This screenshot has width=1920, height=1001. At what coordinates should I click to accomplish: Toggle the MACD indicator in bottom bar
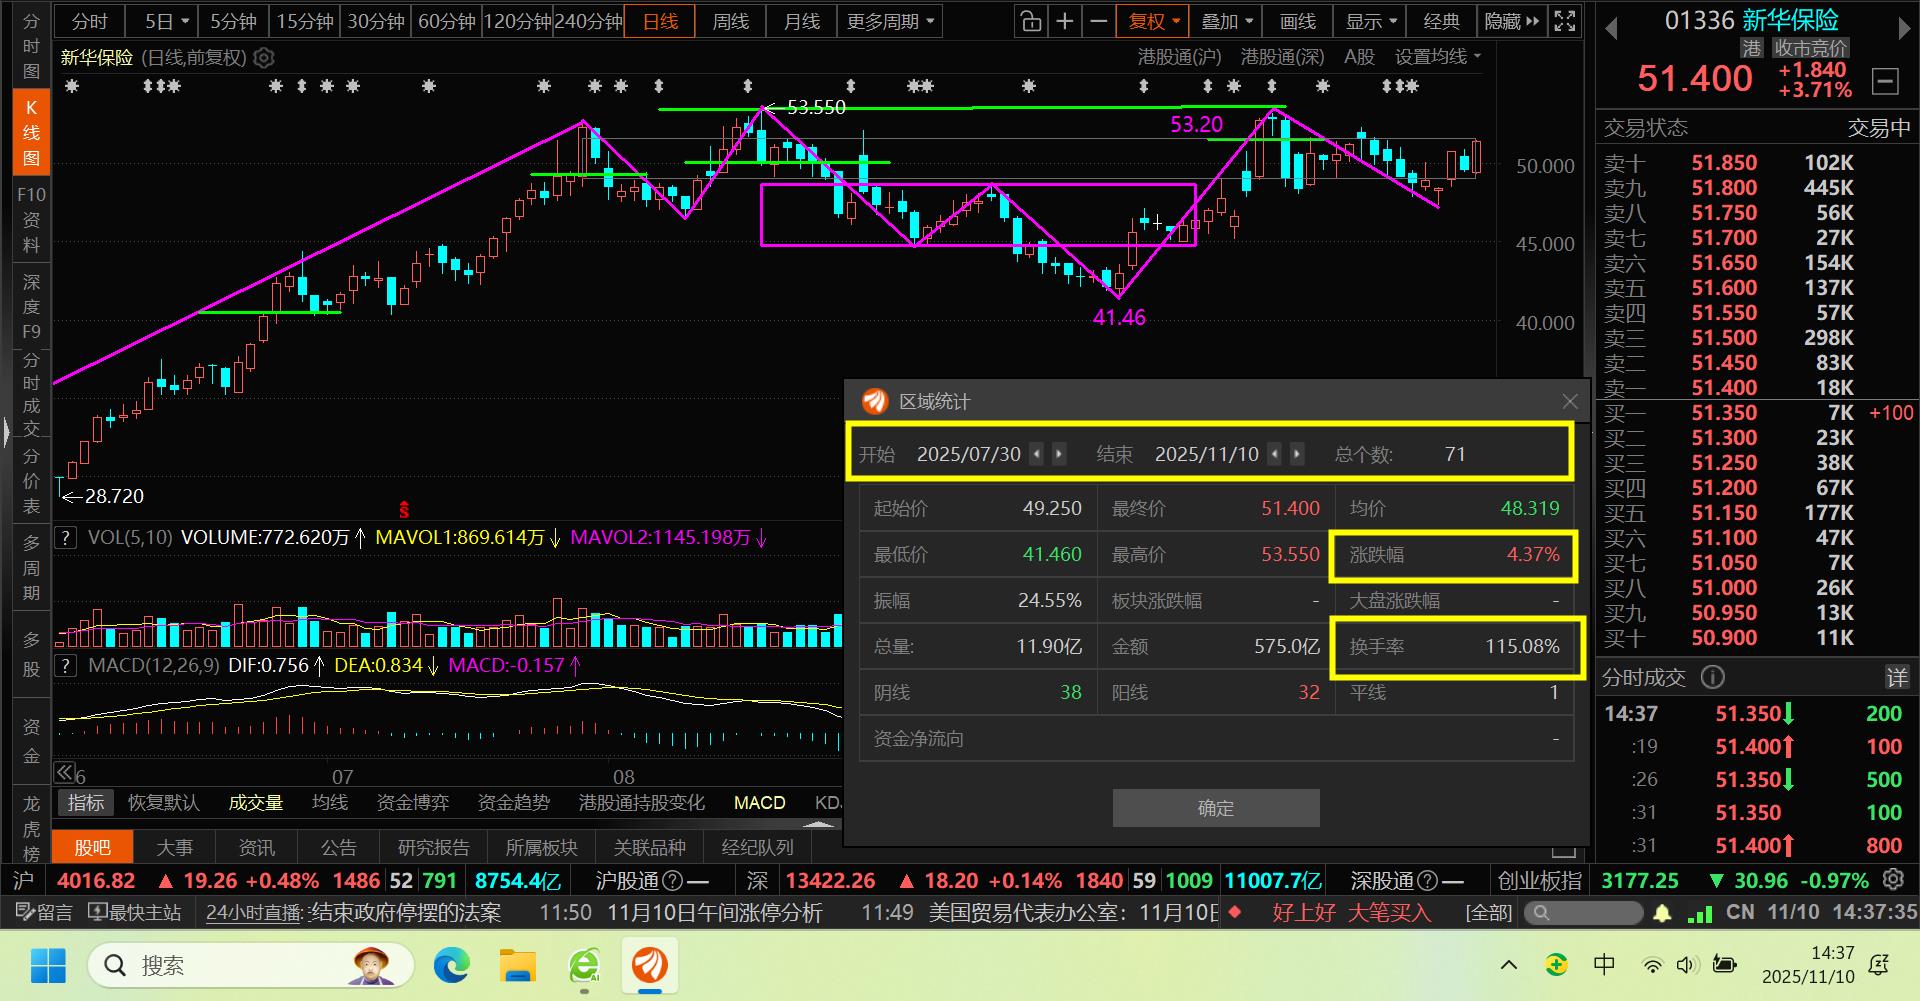coord(760,803)
